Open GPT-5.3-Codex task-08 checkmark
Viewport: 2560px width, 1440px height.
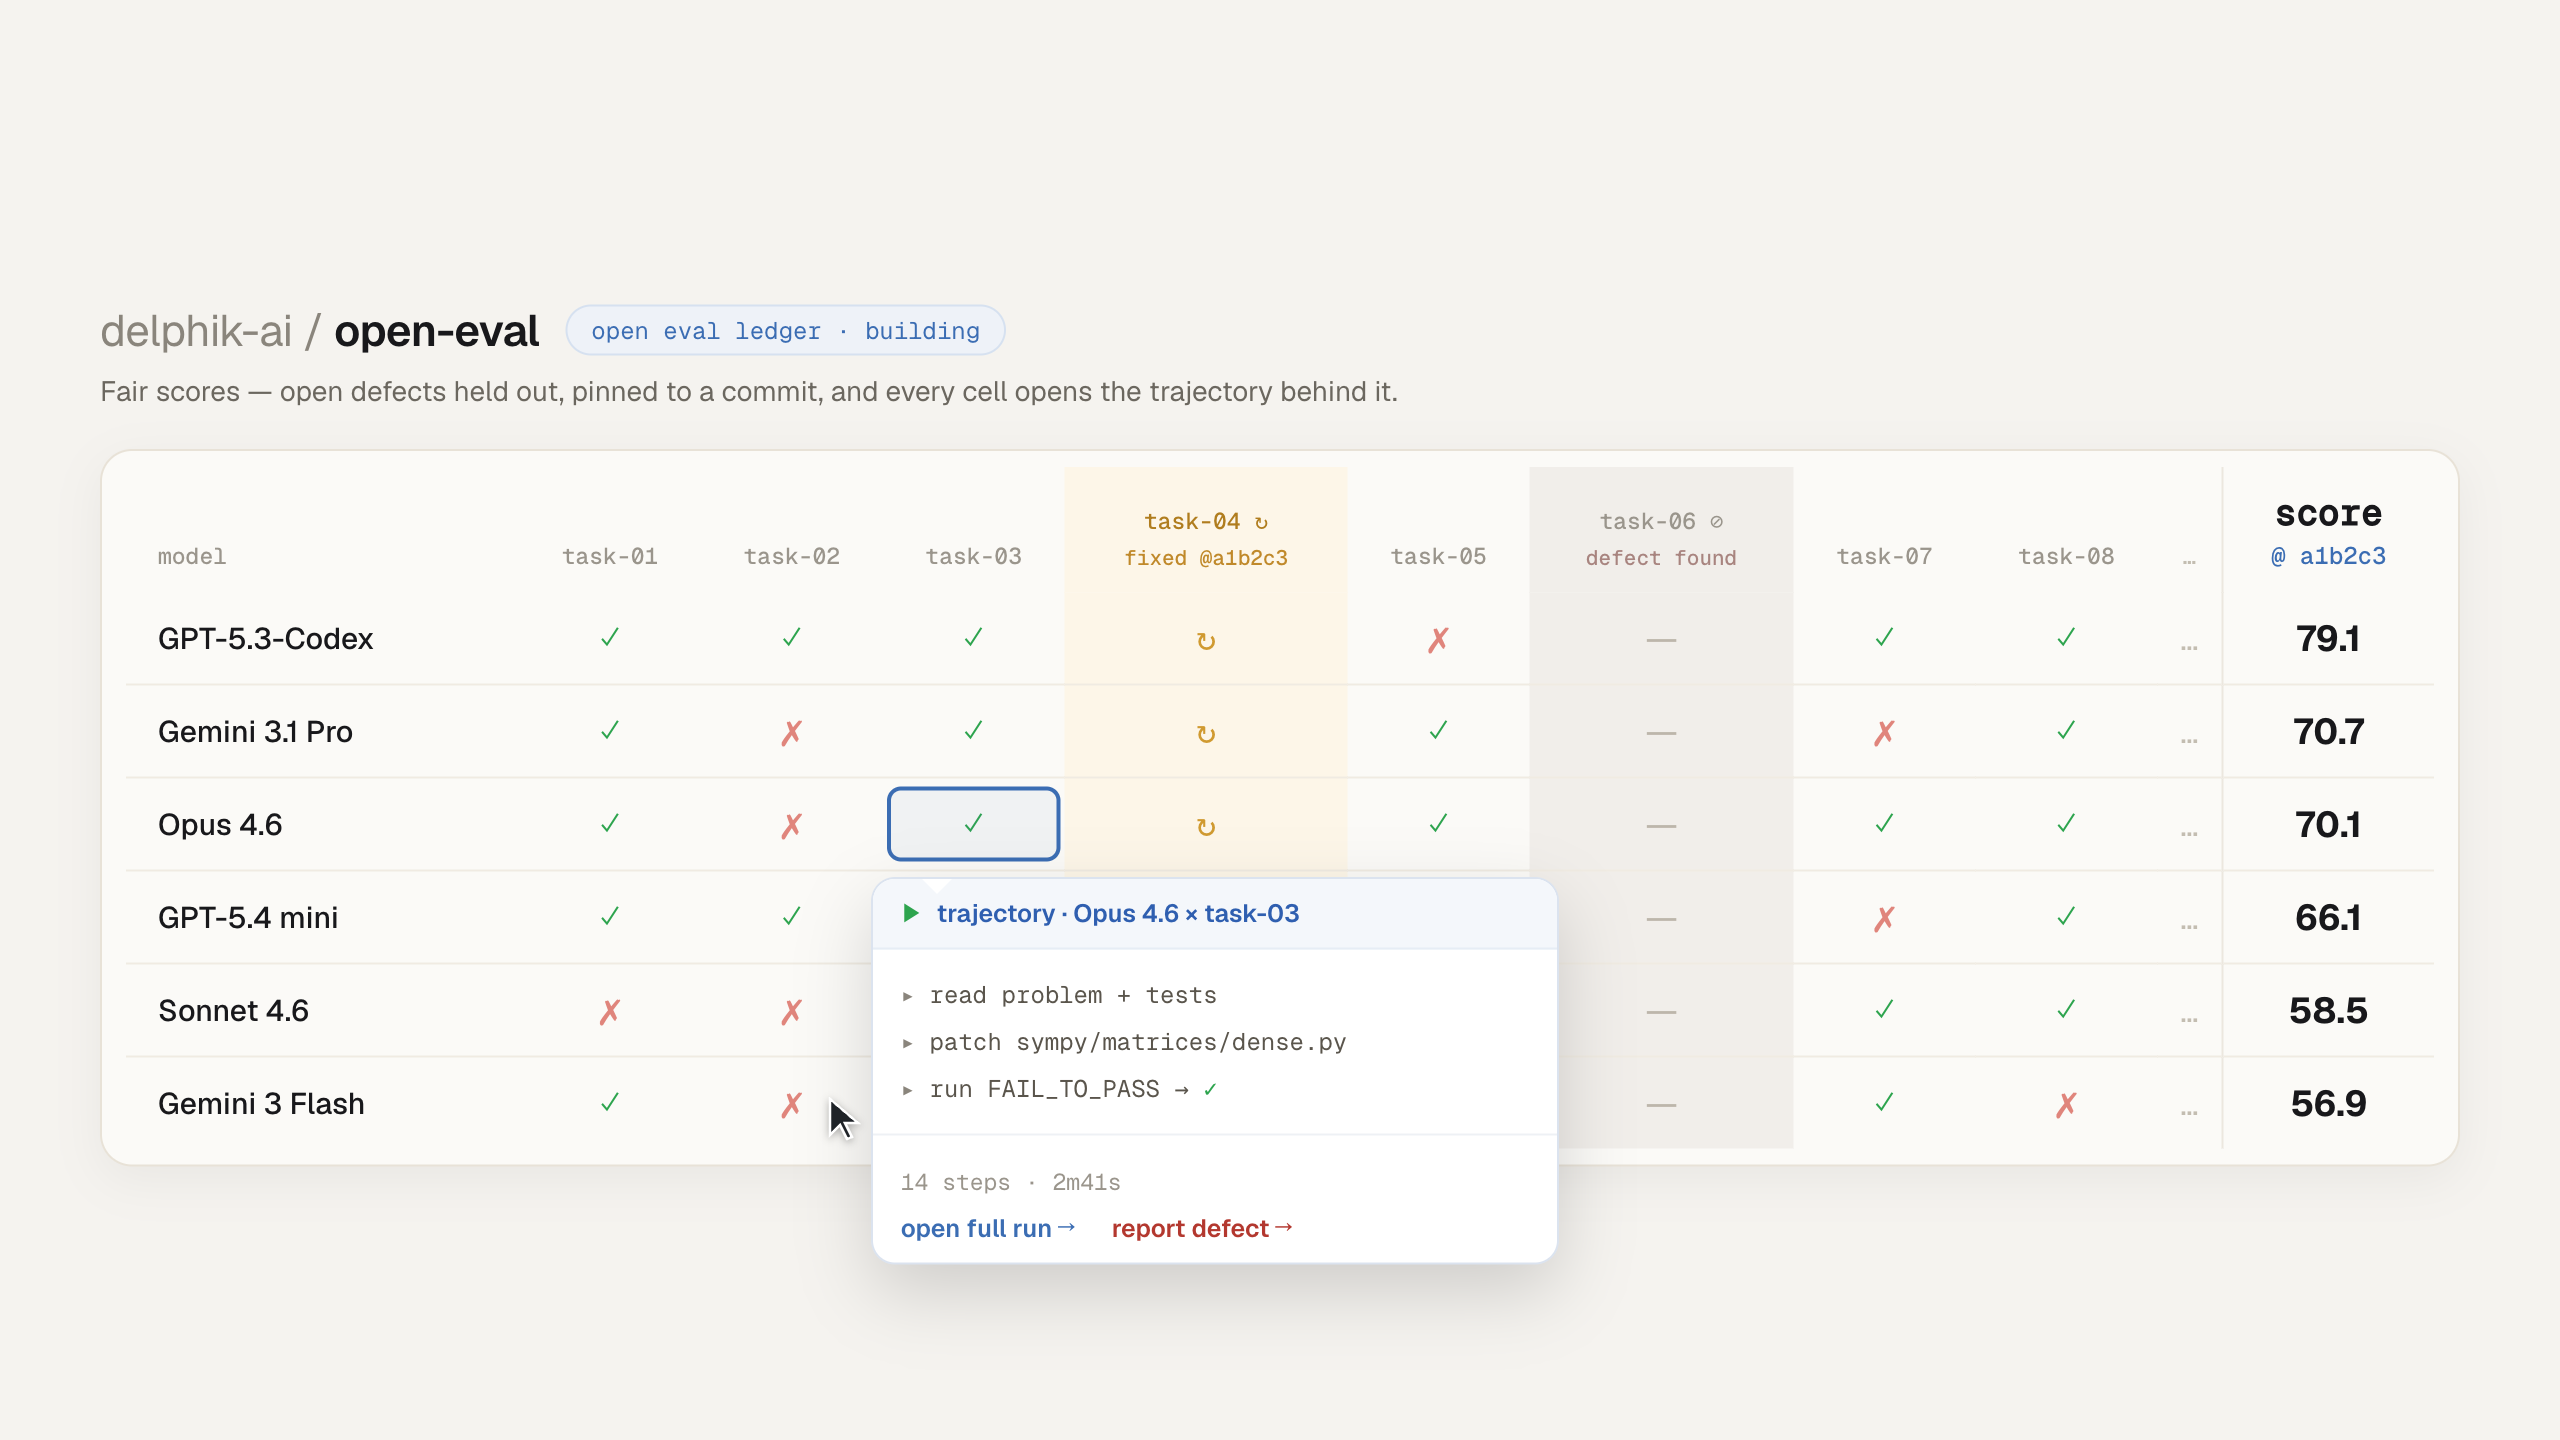pos(2066,638)
